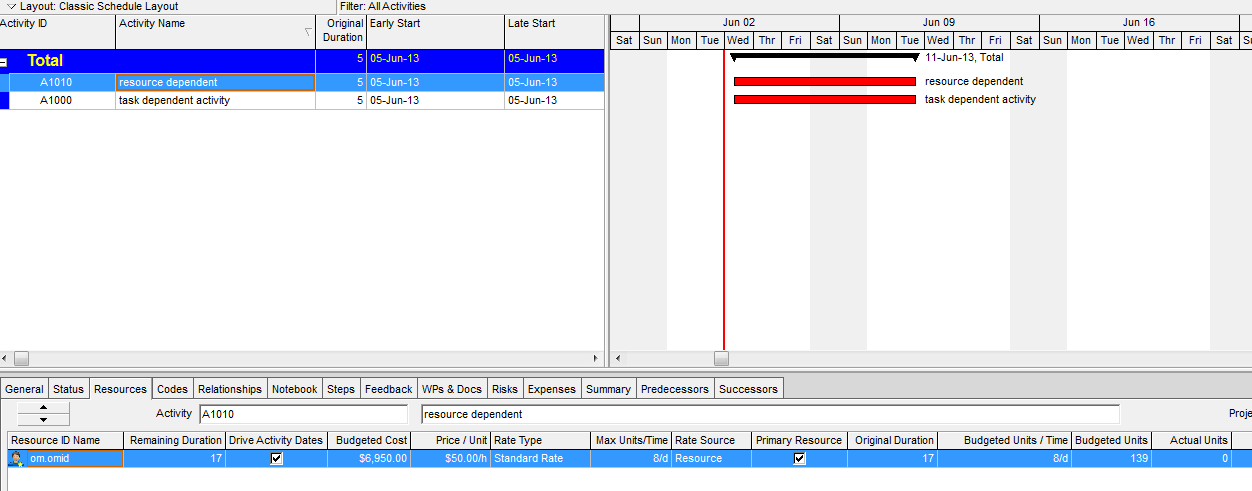Screen dimensions: 1252x491
Task: Click the Jun 02 week header in timescale
Action: click(x=739, y=22)
